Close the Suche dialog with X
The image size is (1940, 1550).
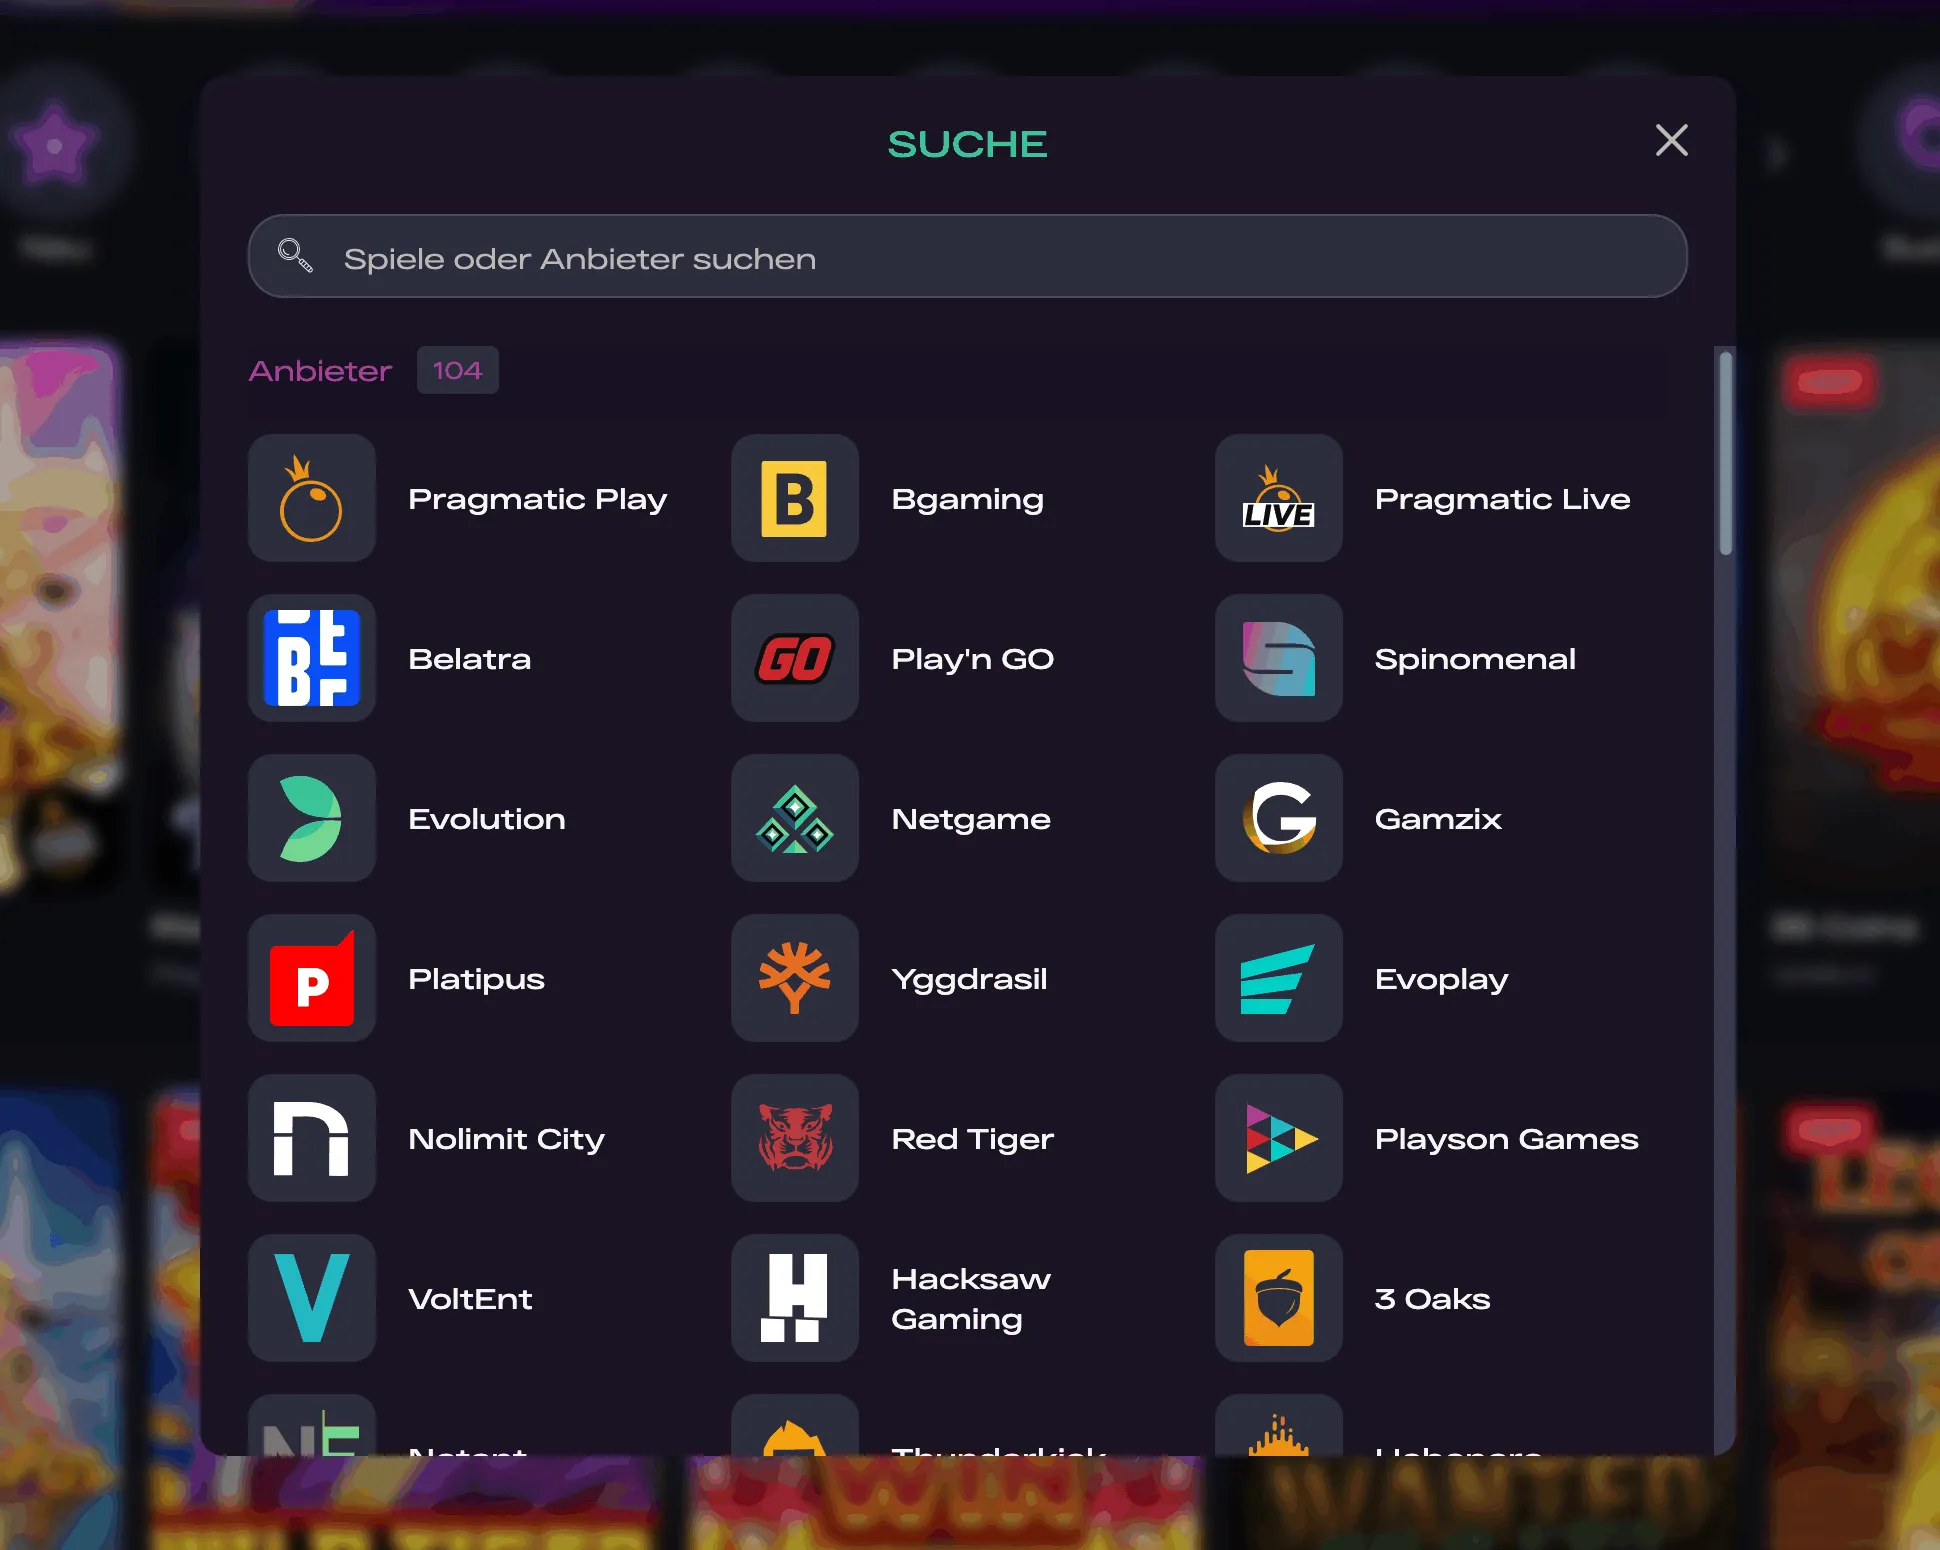pos(1671,141)
